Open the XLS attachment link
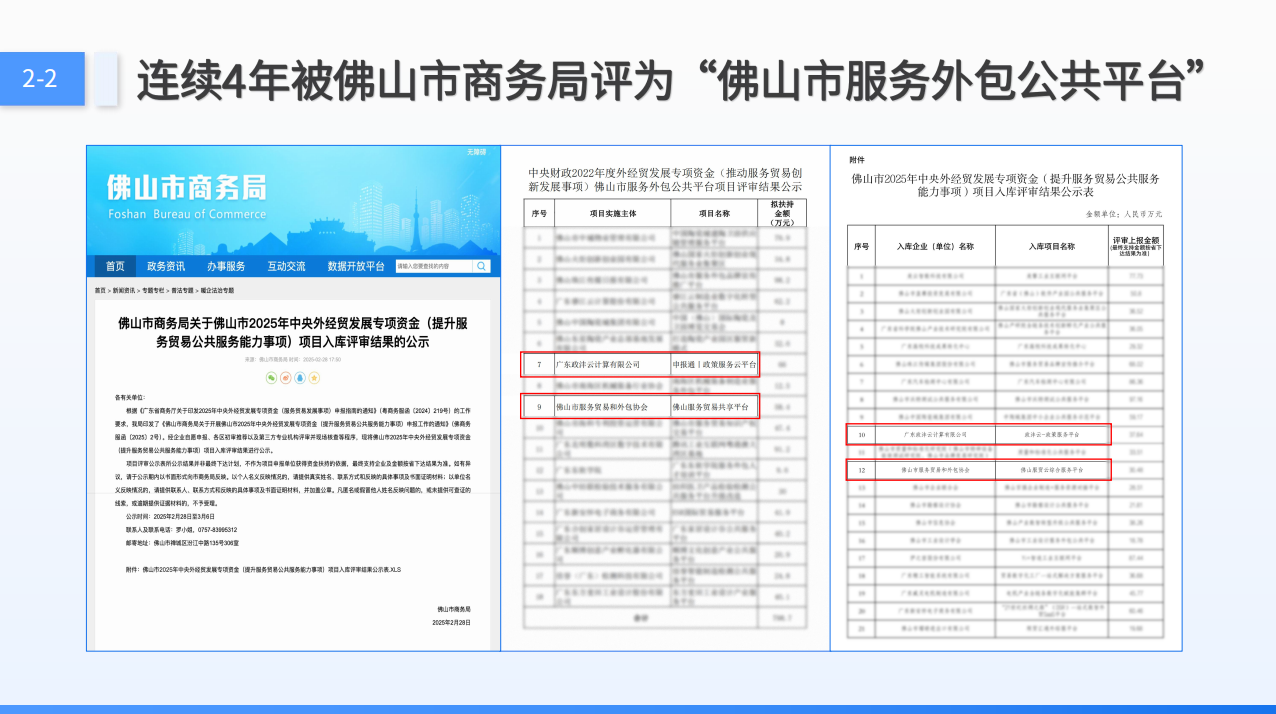1276x714 pixels. coord(270,567)
